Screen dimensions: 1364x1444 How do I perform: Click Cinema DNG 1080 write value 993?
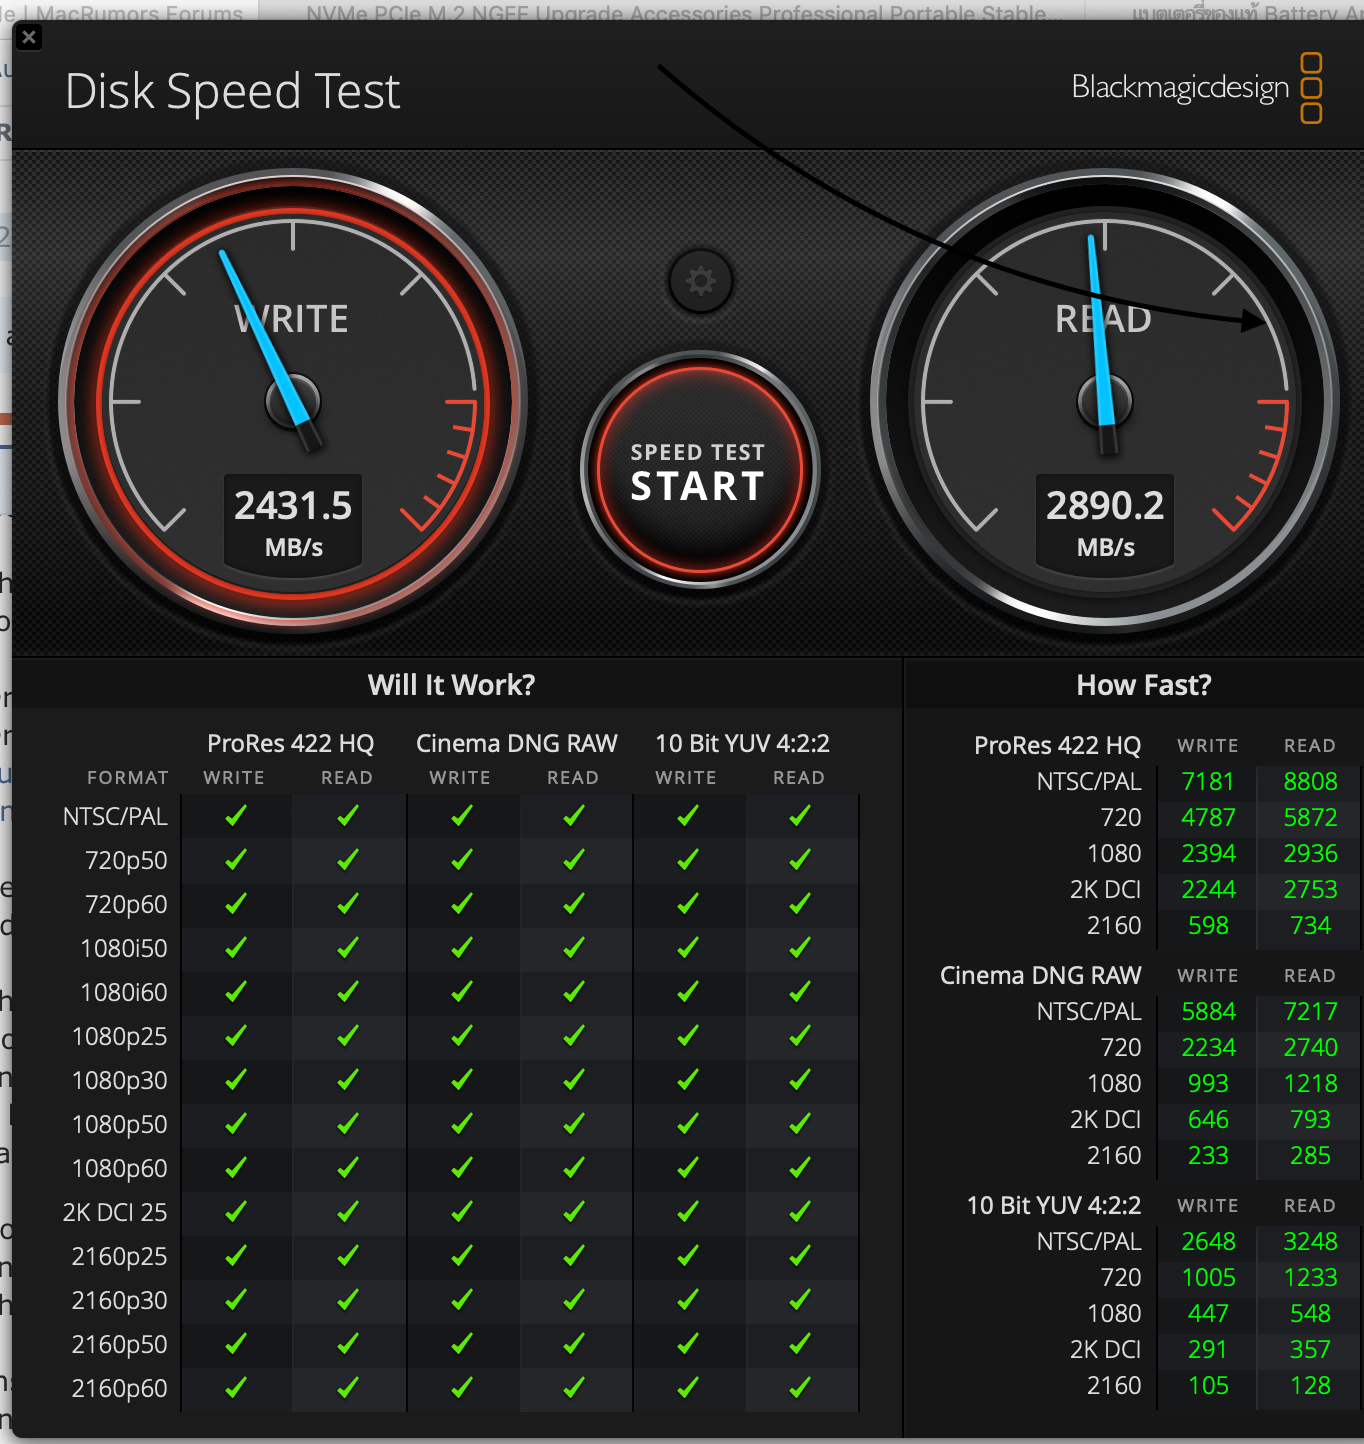click(1208, 1084)
